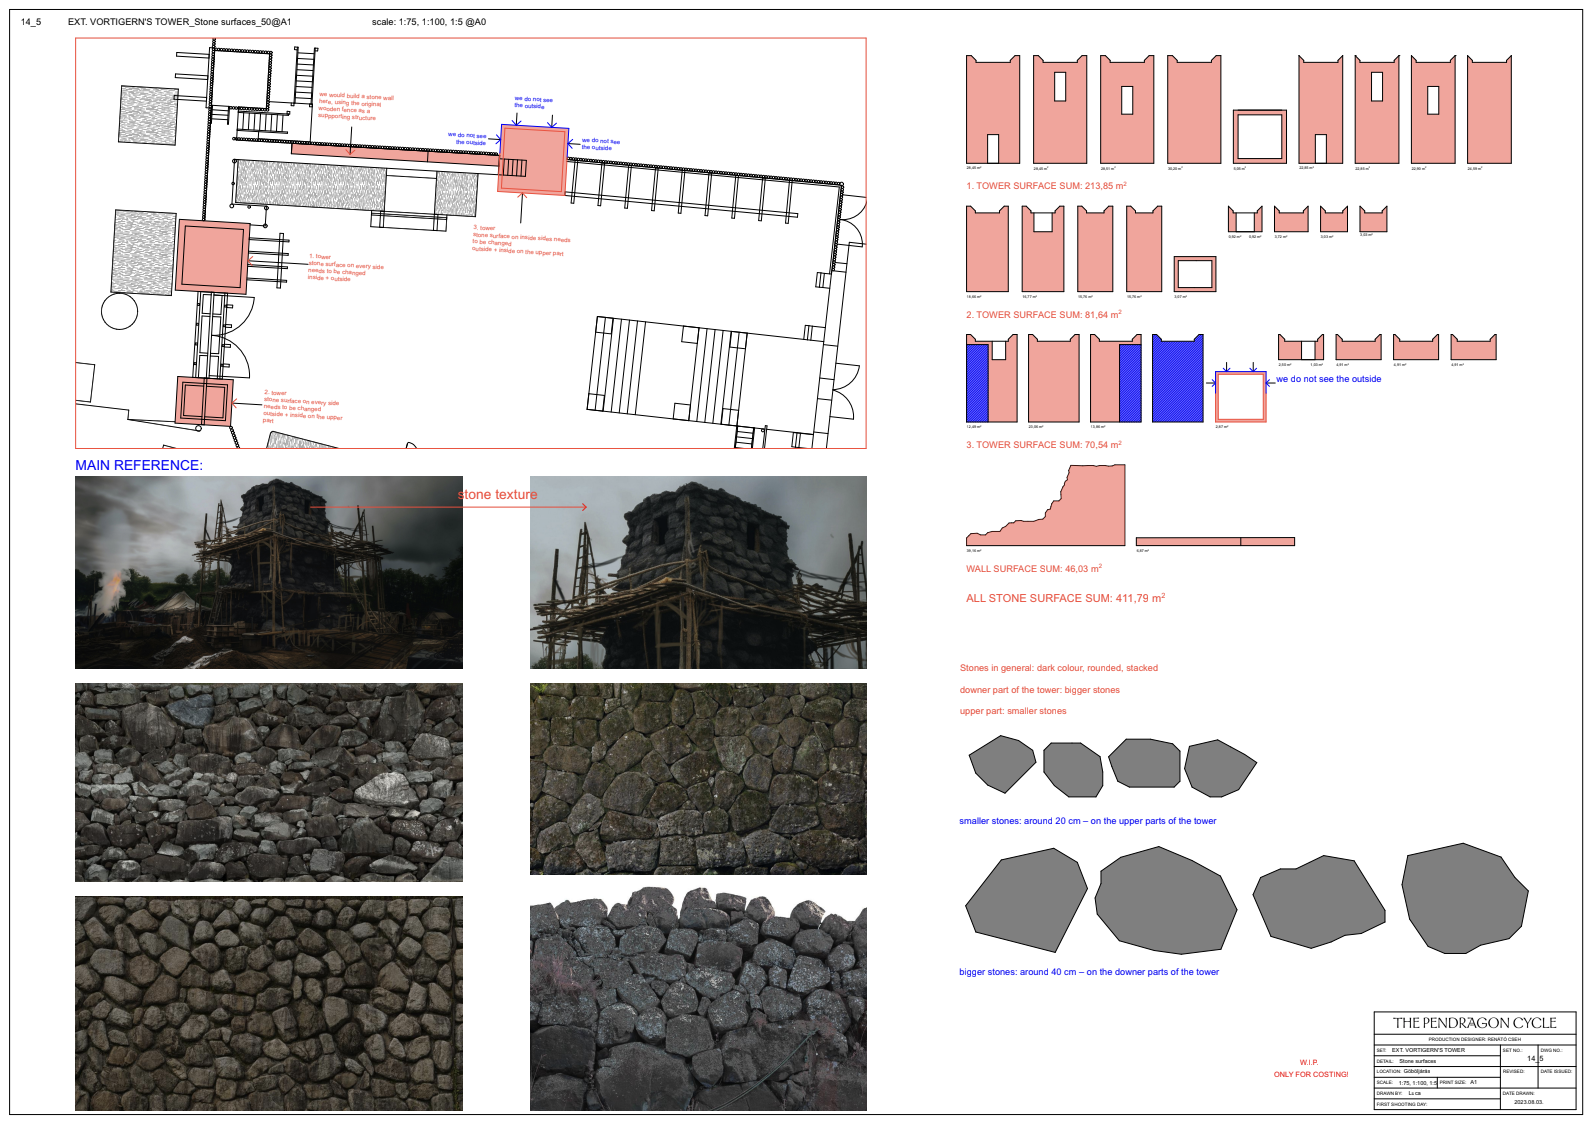Click the 'Stones in general: dark colour, rounded, stacked' note
Image resolution: width=1596 pixels, height=1128 pixels.
1059,668
